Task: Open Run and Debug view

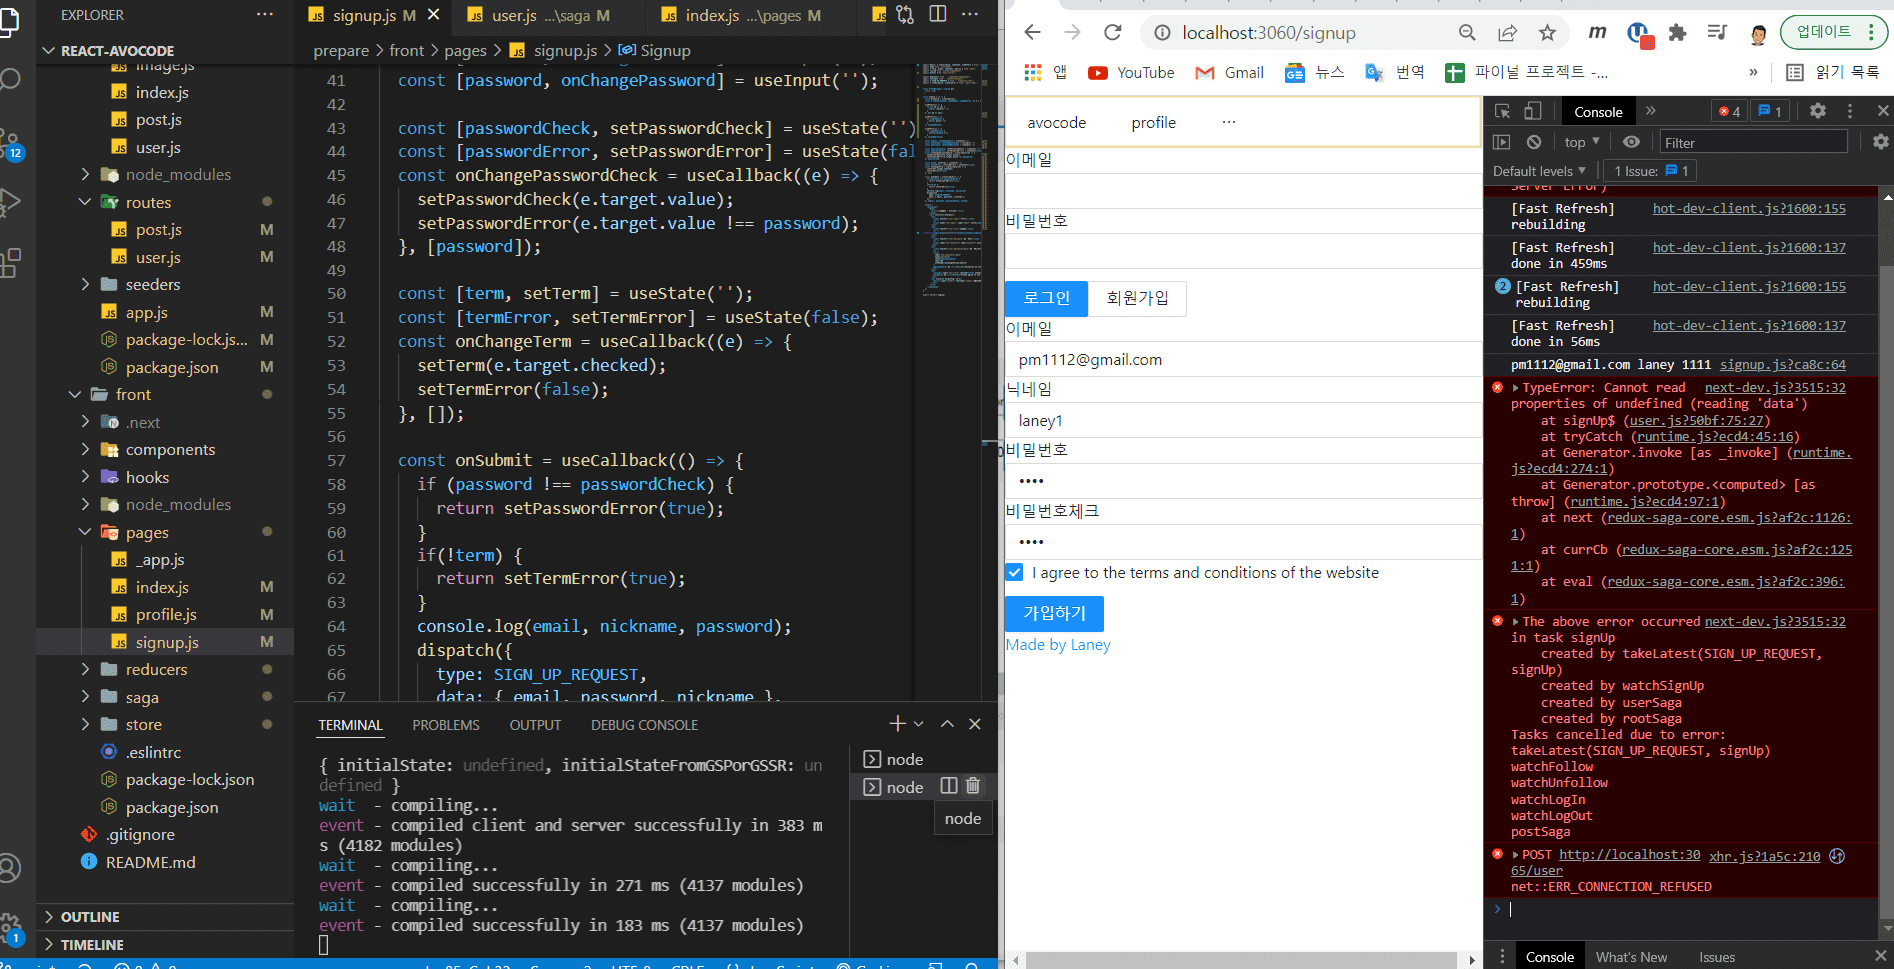Action: point(10,202)
